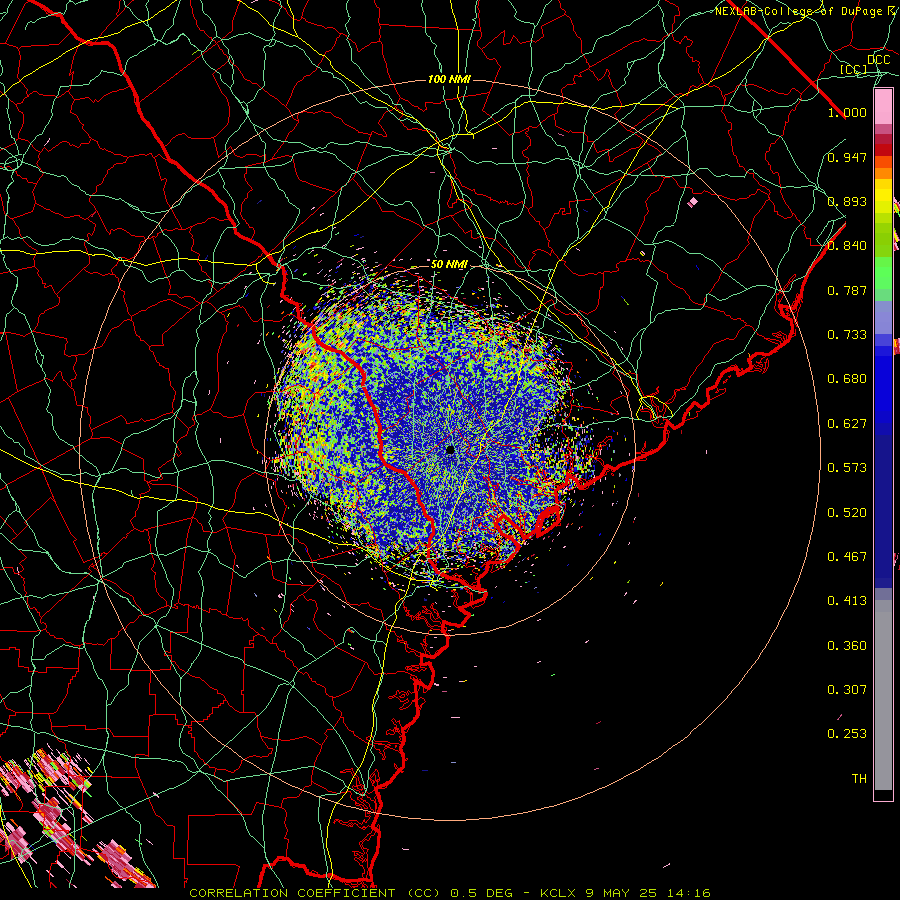
Task: Click the 50 NMI range ring label
Action: point(449,264)
